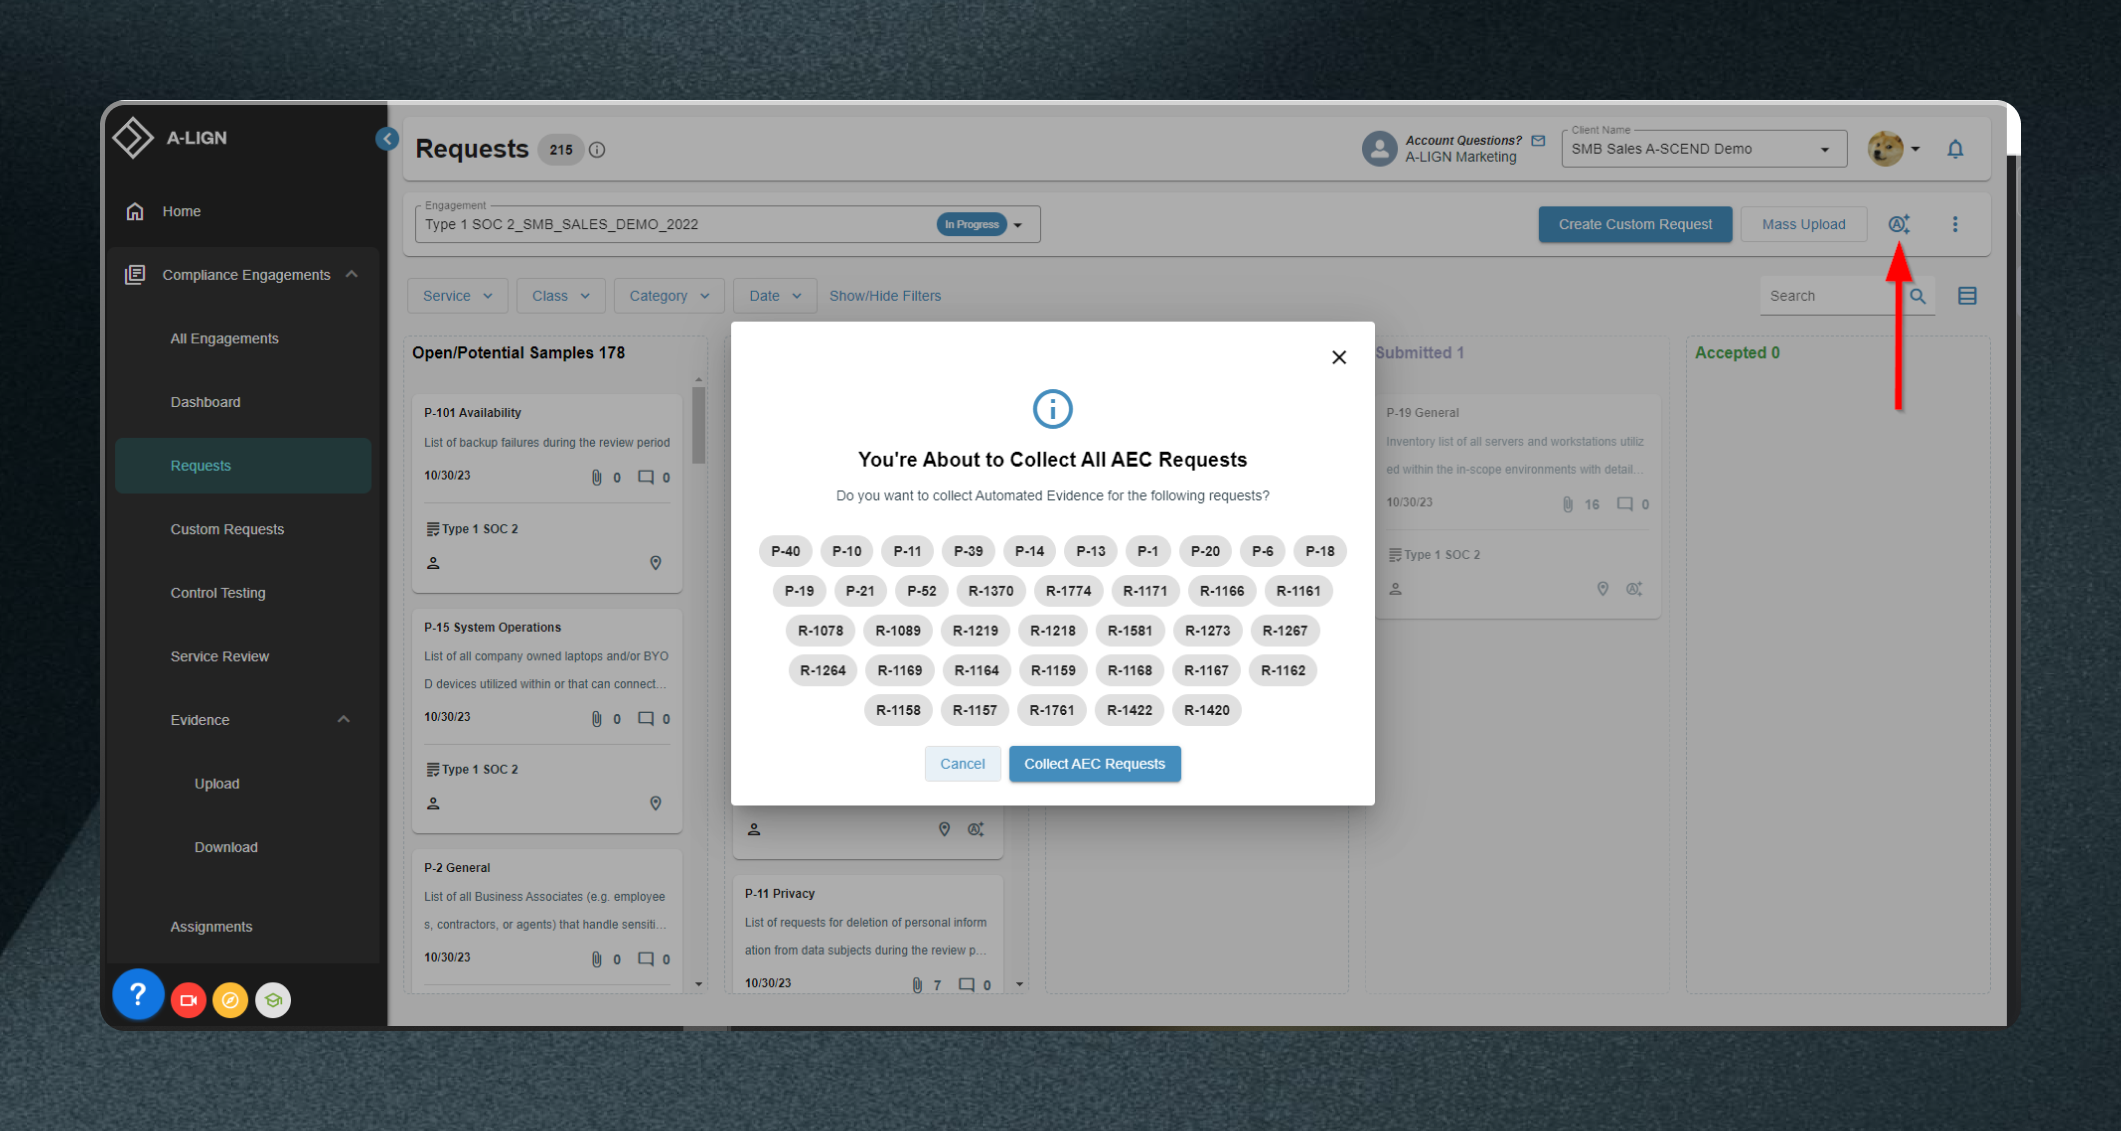
Task: Click location pin on P-19 General card
Action: [x=1602, y=589]
